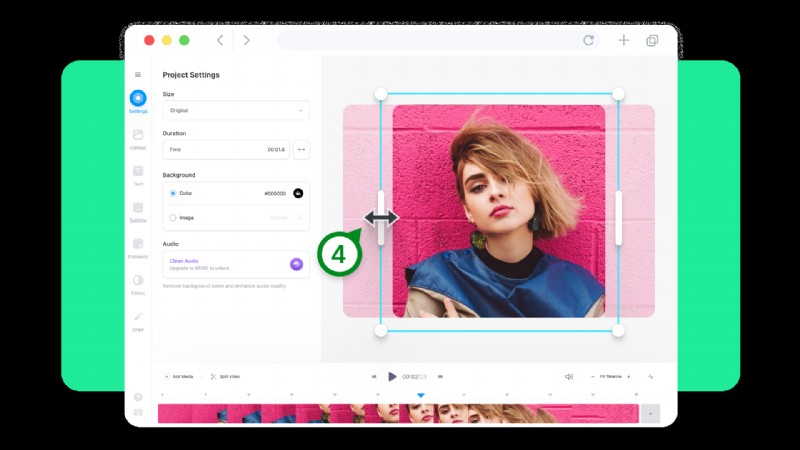Open the black background color swatch
The width and height of the screenshot is (800, 450).
298,193
